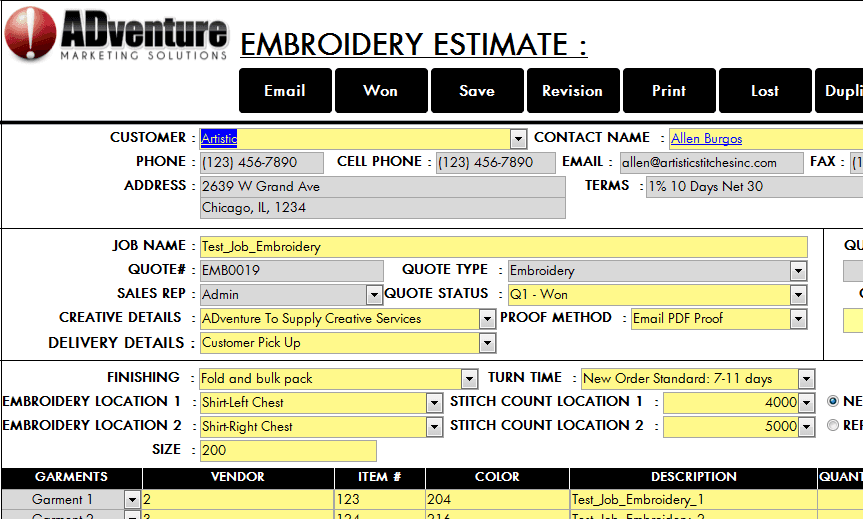This screenshot has width=863, height=519.
Task: Click the EMBROIDERY ESTIMATE title
Action: [414, 45]
